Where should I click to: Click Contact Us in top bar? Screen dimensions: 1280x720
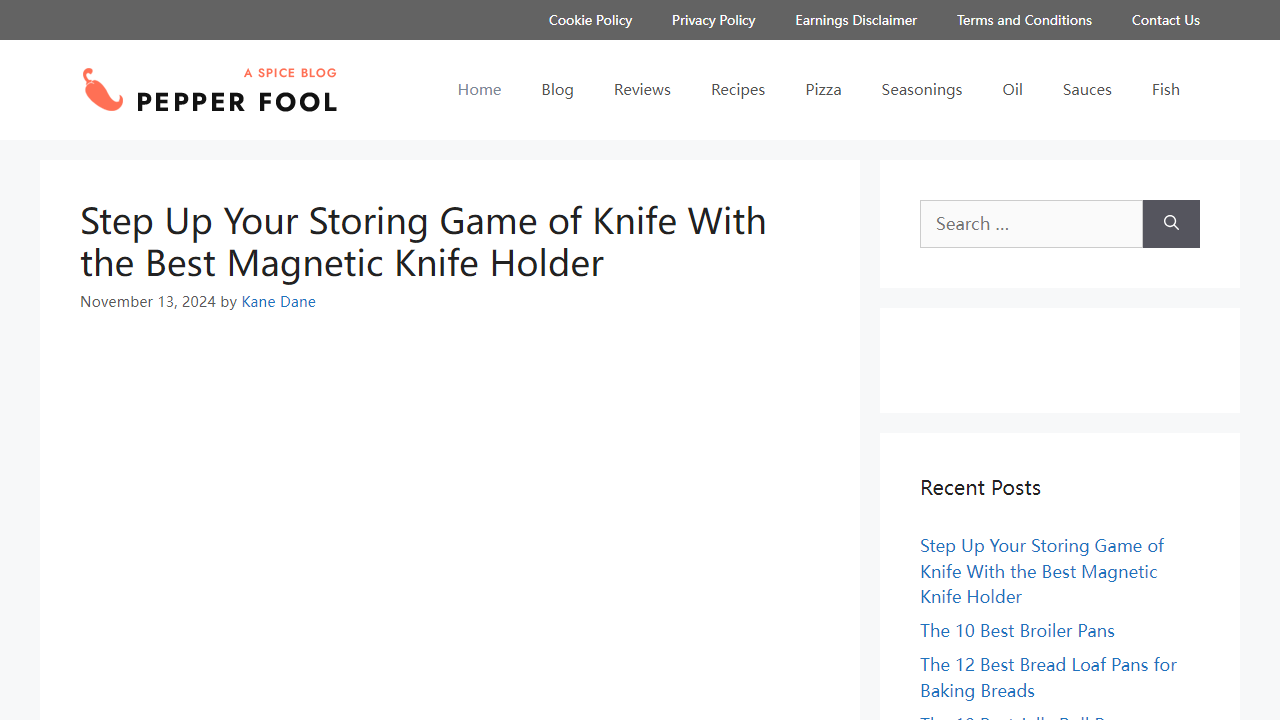click(x=1165, y=20)
